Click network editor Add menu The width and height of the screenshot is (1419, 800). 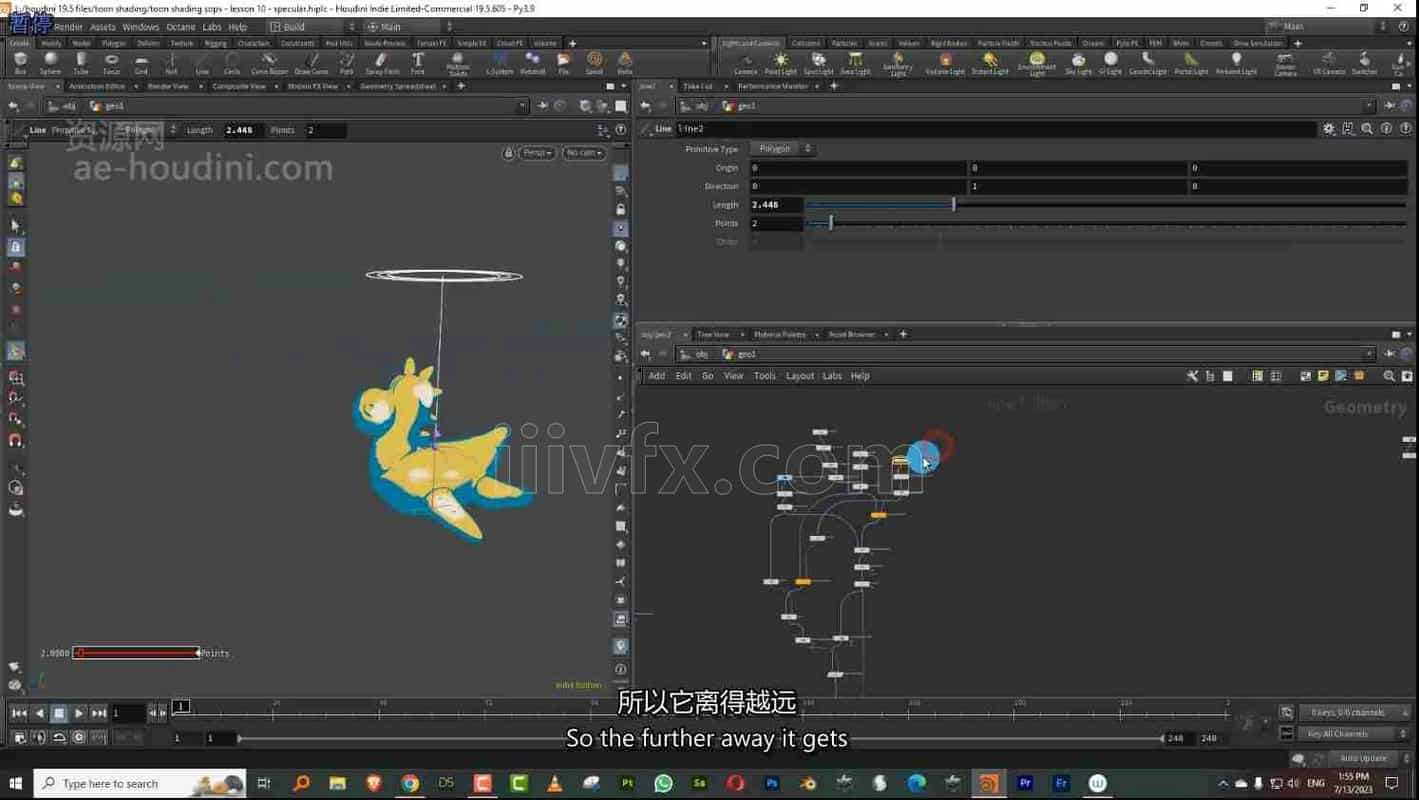tap(657, 376)
